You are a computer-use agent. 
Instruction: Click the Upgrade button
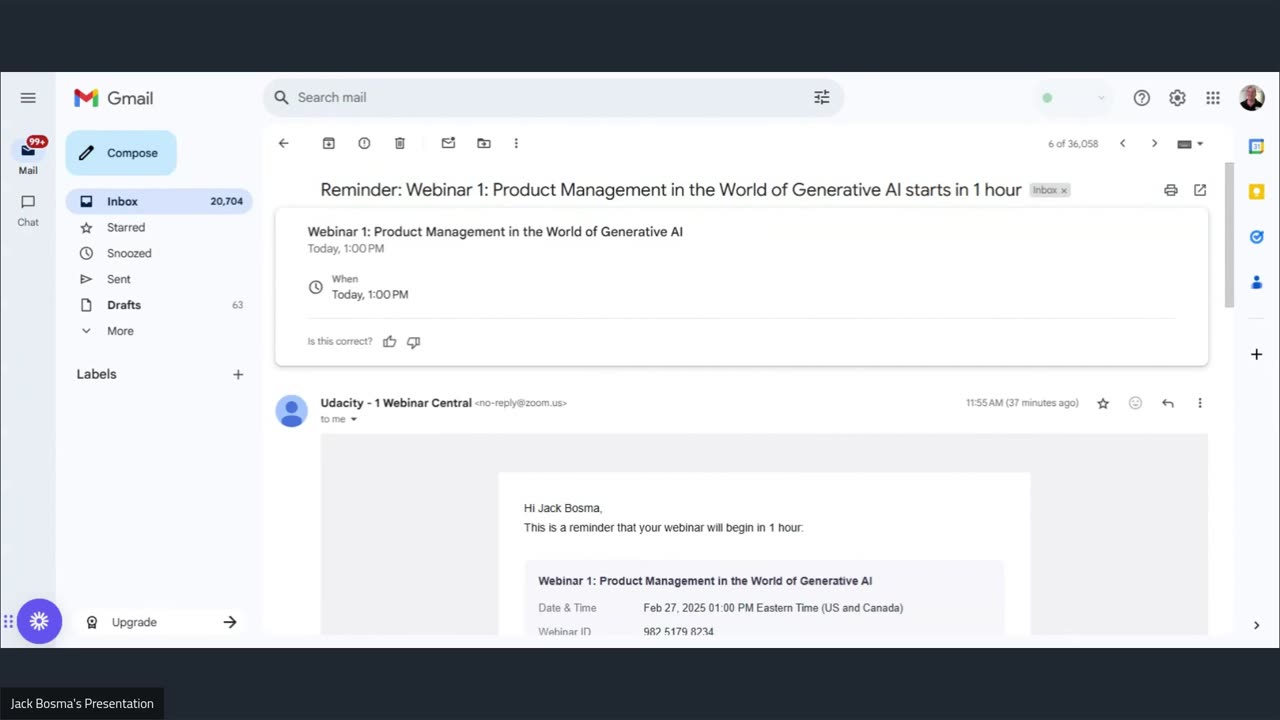coord(161,622)
